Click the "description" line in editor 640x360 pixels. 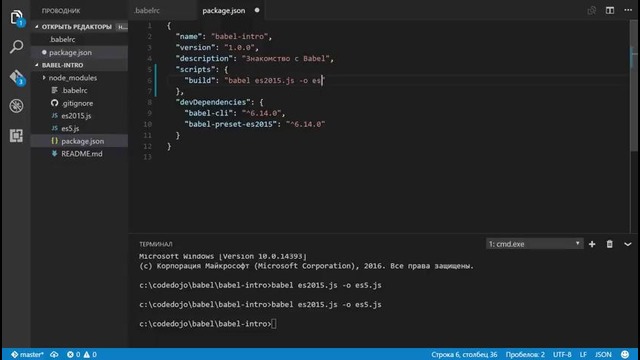click(x=255, y=58)
